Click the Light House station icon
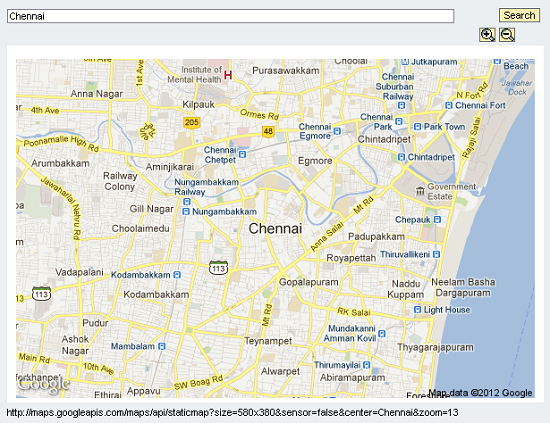Image resolution: width=550 pixels, height=423 pixels. pos(417,310)
